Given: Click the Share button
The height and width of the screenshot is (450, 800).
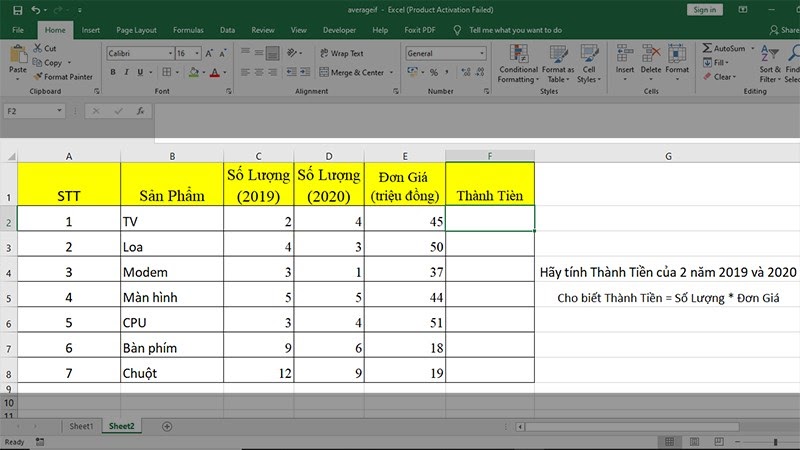Looking at the screenshot, I should tap(785, 30).
